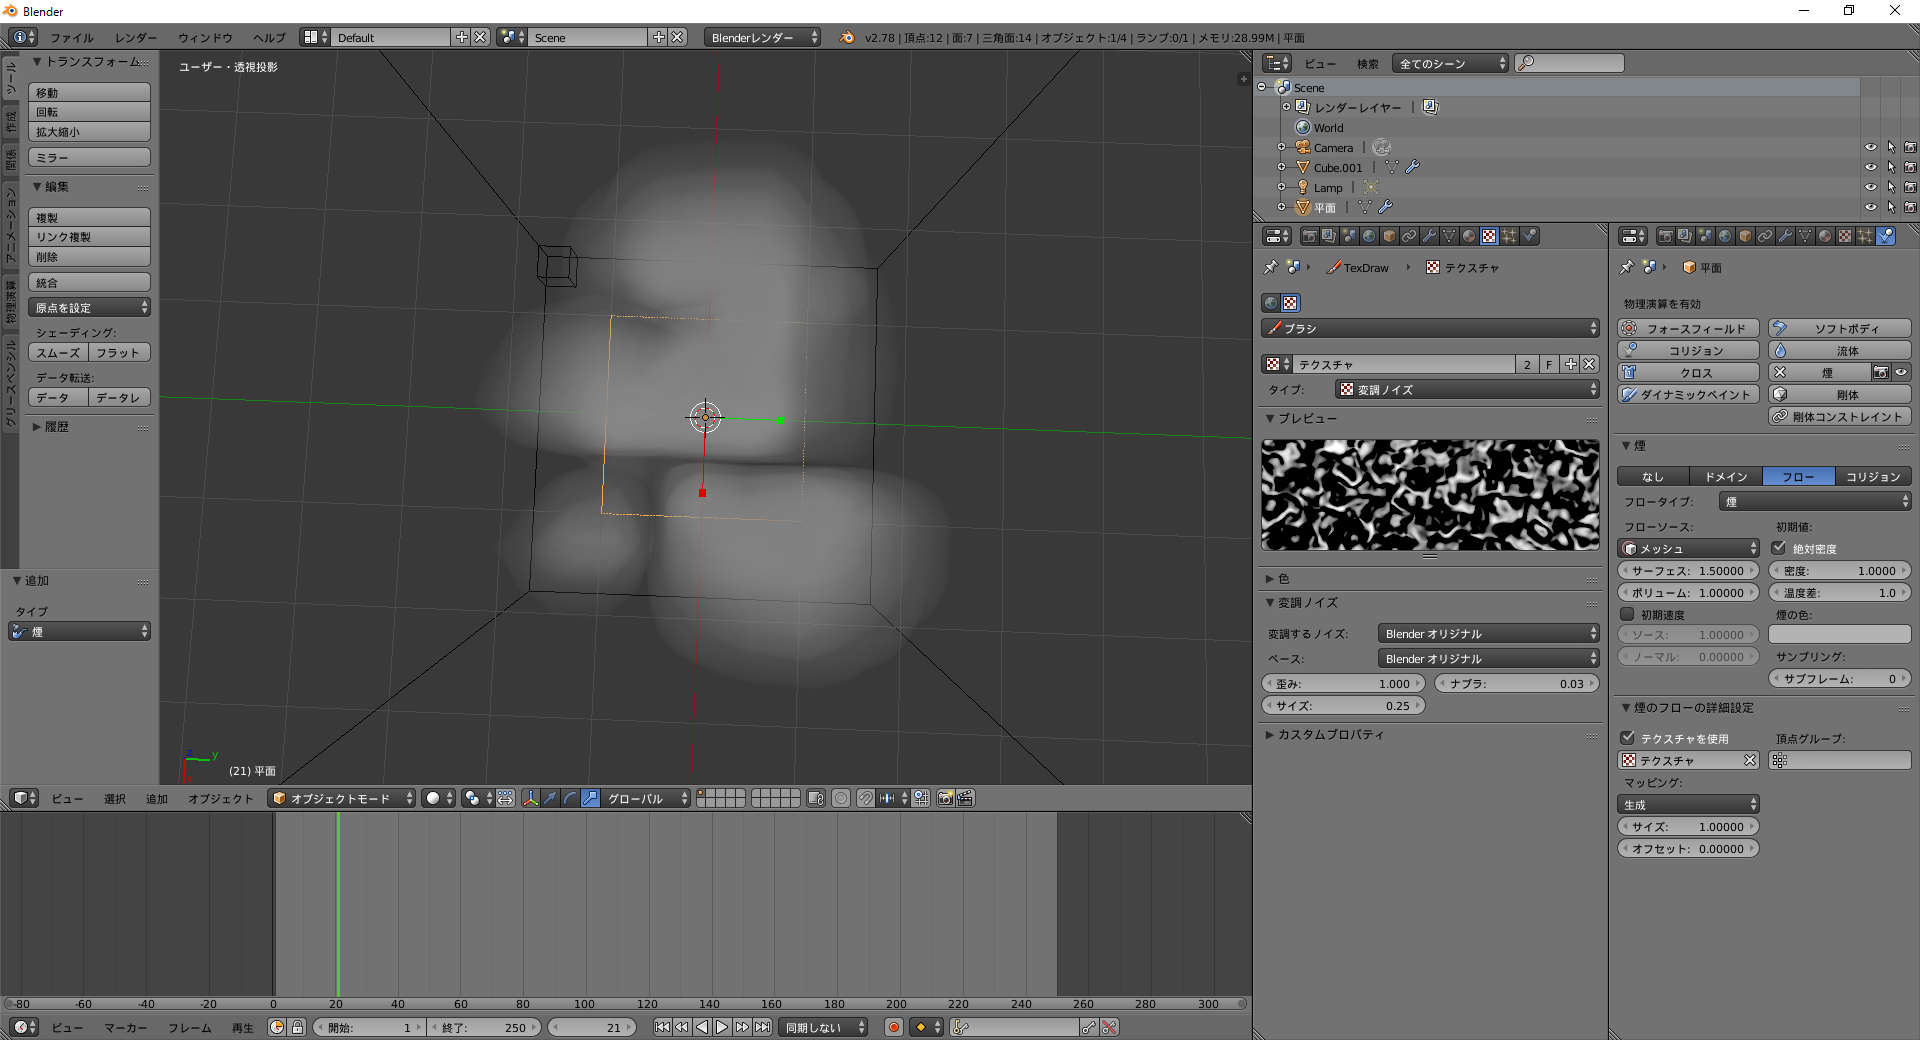This screenshot has height=1040, width=1920.
Task: Click the OpenGL render camera icon
Action: (945, 798)
